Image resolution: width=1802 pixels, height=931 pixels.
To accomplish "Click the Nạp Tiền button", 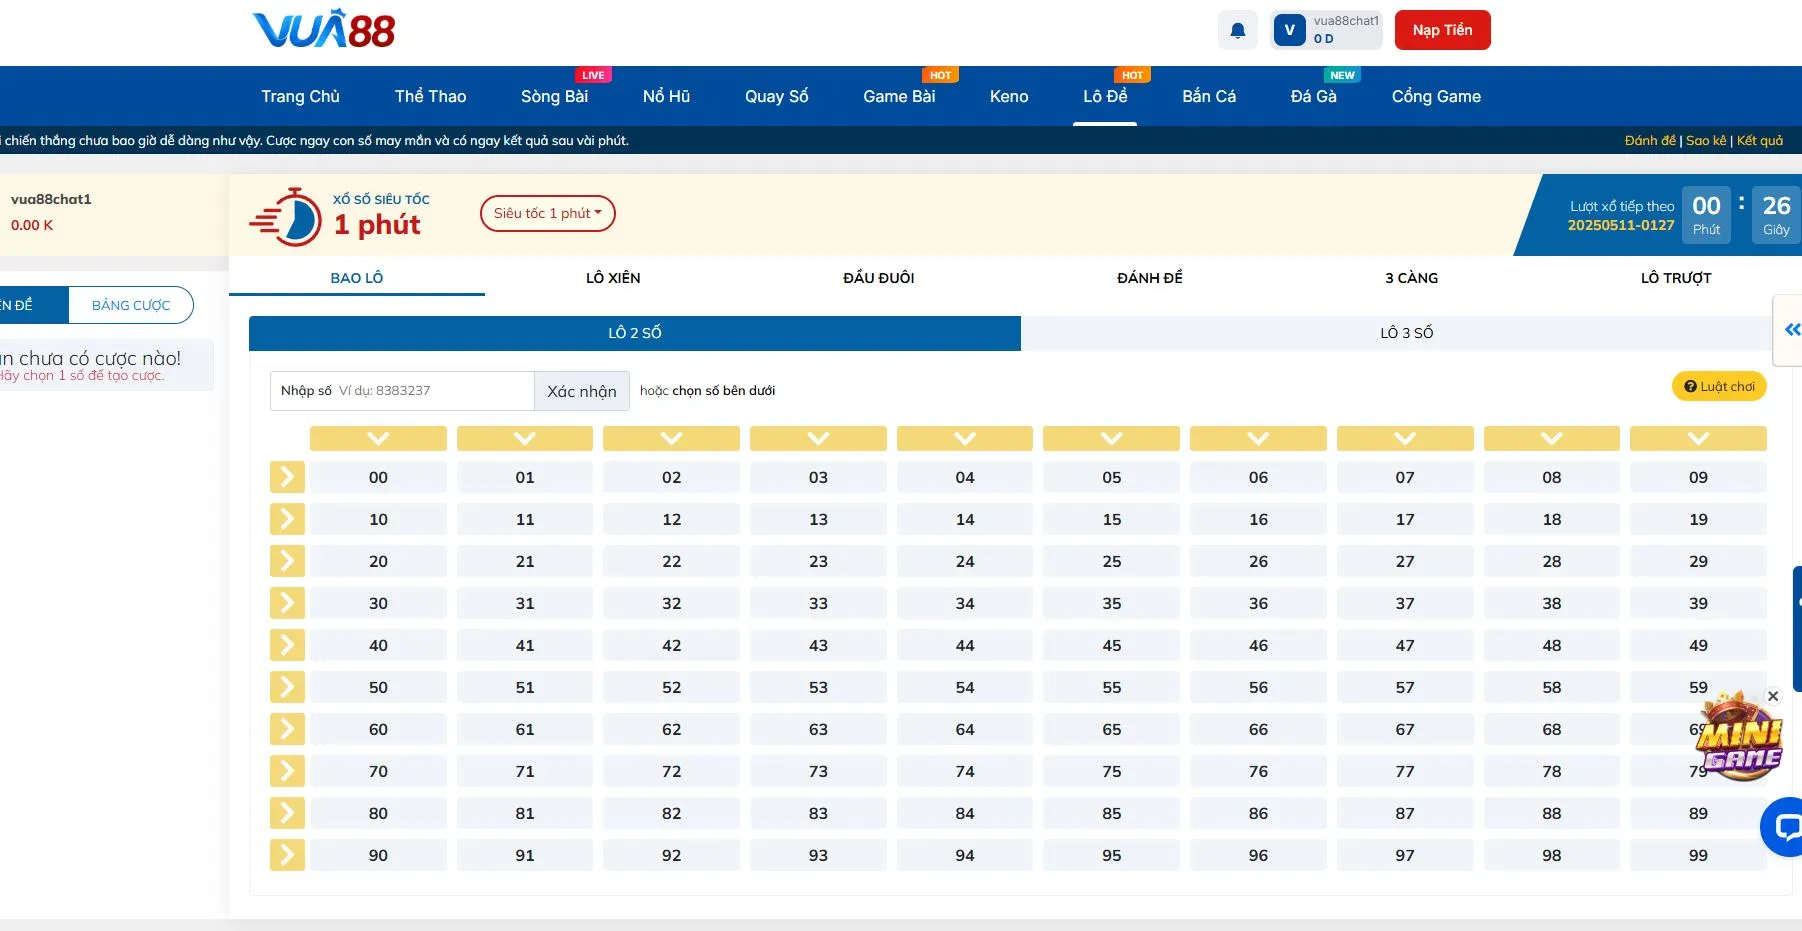I will 1442,30.
